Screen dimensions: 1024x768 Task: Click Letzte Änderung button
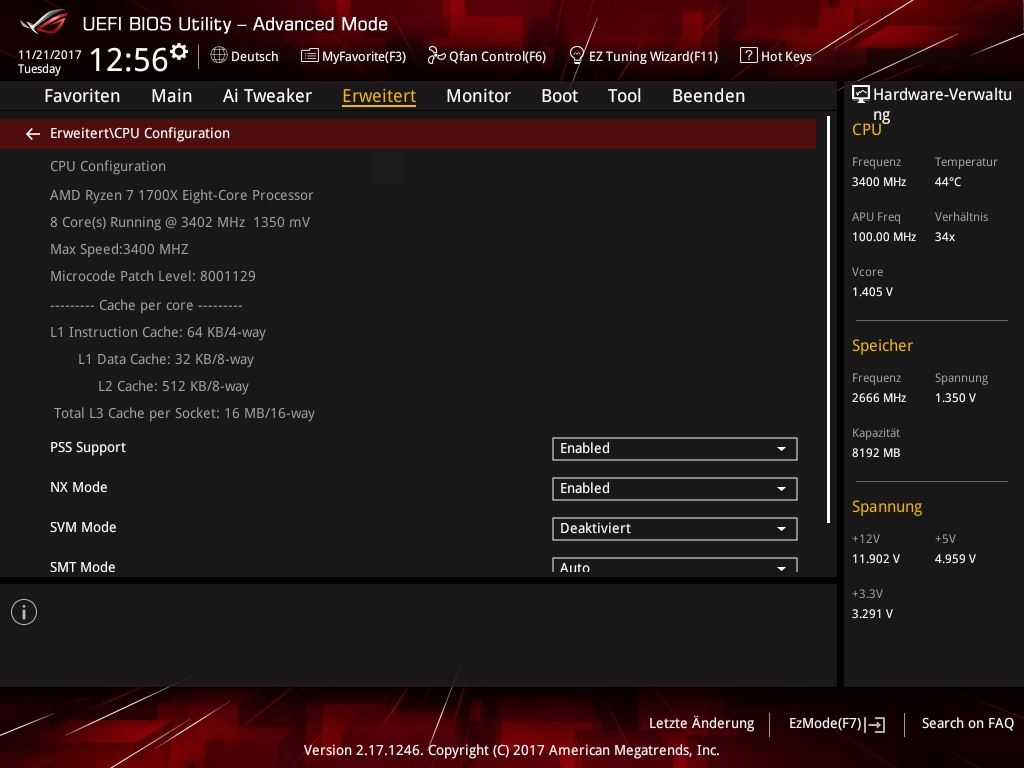coord(701,723)
